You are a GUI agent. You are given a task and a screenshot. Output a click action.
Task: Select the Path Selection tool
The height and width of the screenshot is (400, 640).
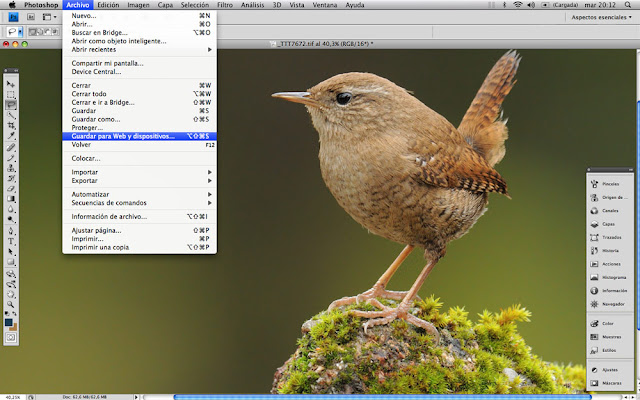tap(11, 252)
